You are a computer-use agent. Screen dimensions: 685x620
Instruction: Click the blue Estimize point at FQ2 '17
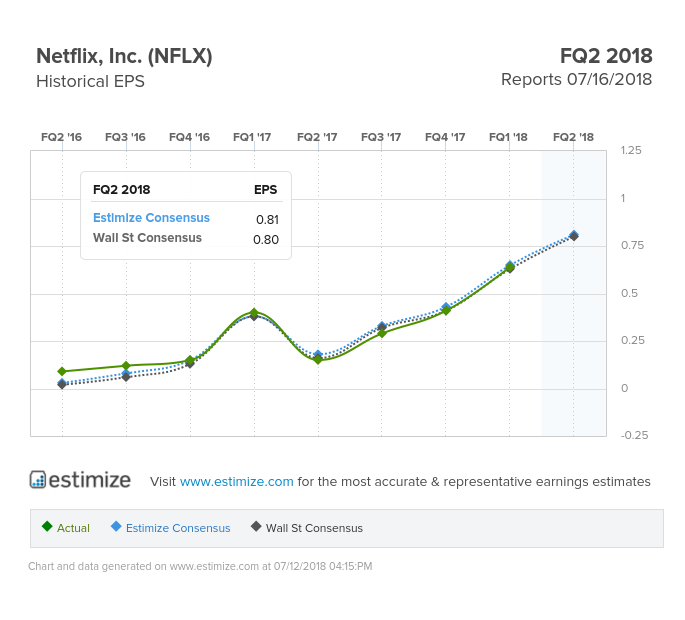click(x=318, y=354)
